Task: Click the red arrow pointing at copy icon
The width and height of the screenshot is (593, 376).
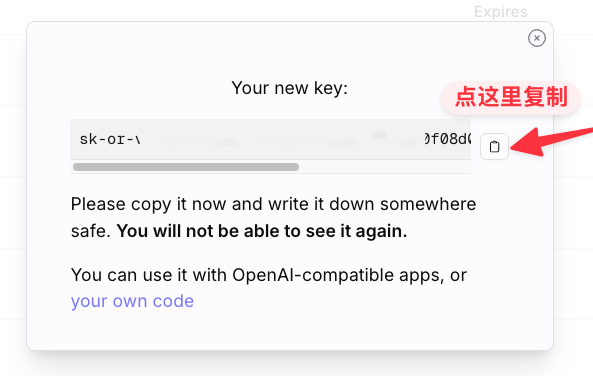Action: click(552, 140)
